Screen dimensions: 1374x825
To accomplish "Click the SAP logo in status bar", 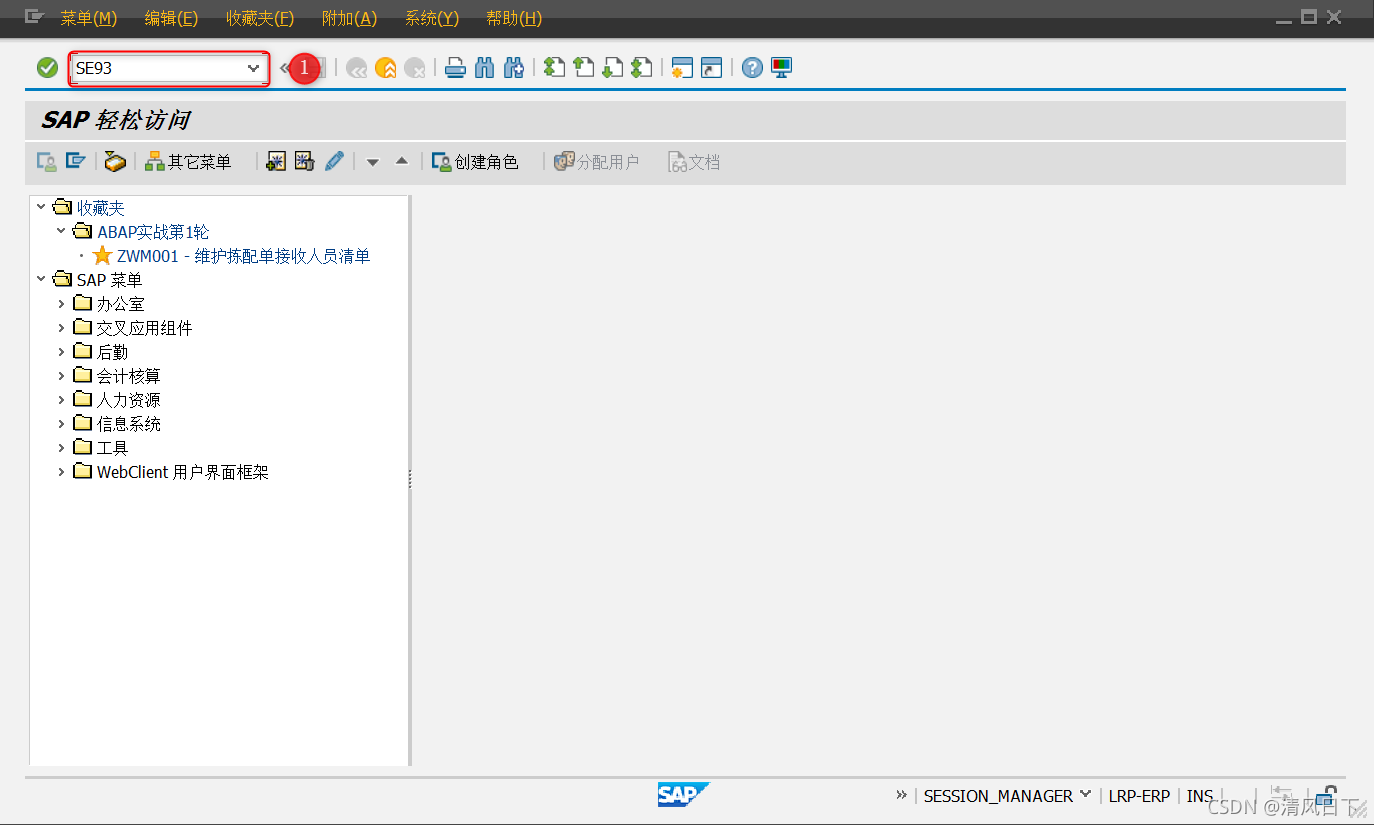I will point(683,795).
